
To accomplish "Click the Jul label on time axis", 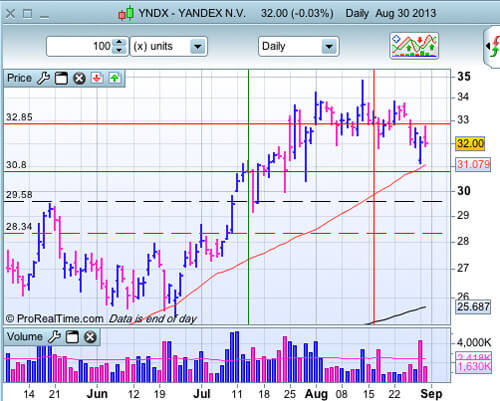I will pos(202,394).
